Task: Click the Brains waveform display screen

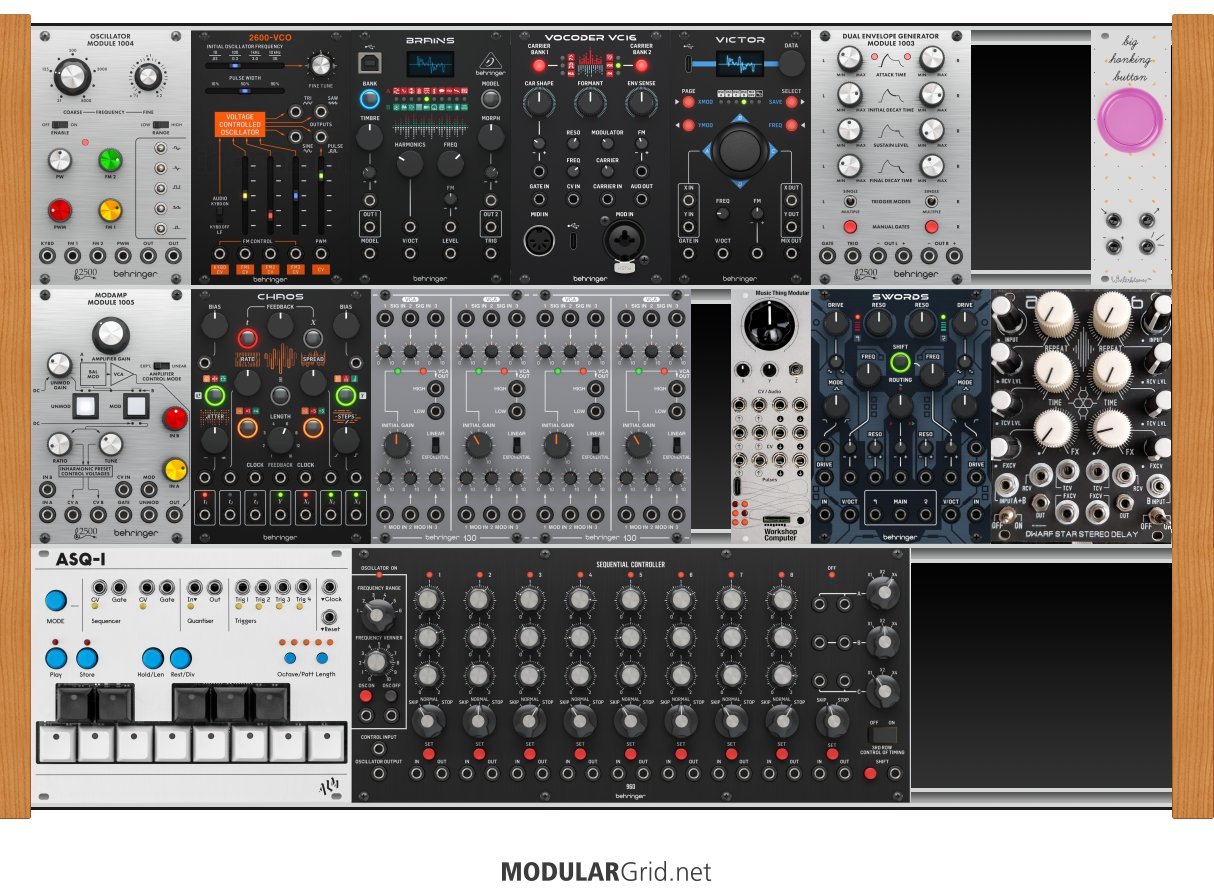Action: (430, 66)
